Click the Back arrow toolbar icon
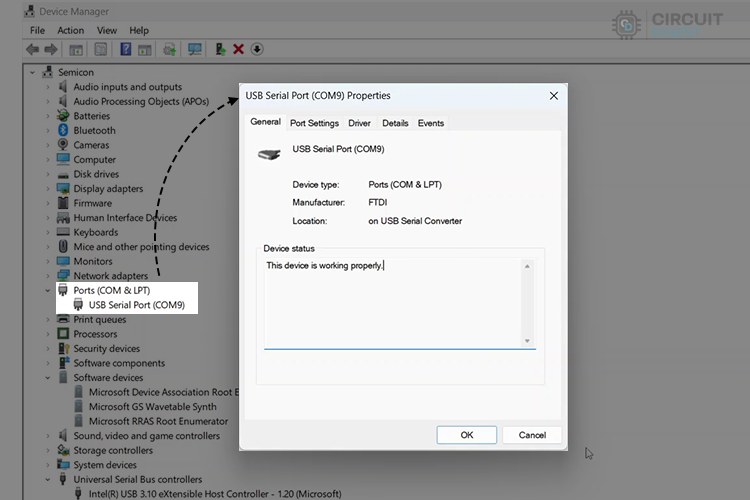750x500 pixels. [32, 49]
